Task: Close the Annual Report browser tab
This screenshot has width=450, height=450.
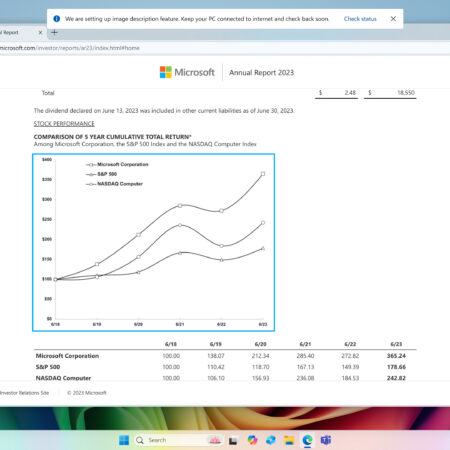Action: click(40, 32)
